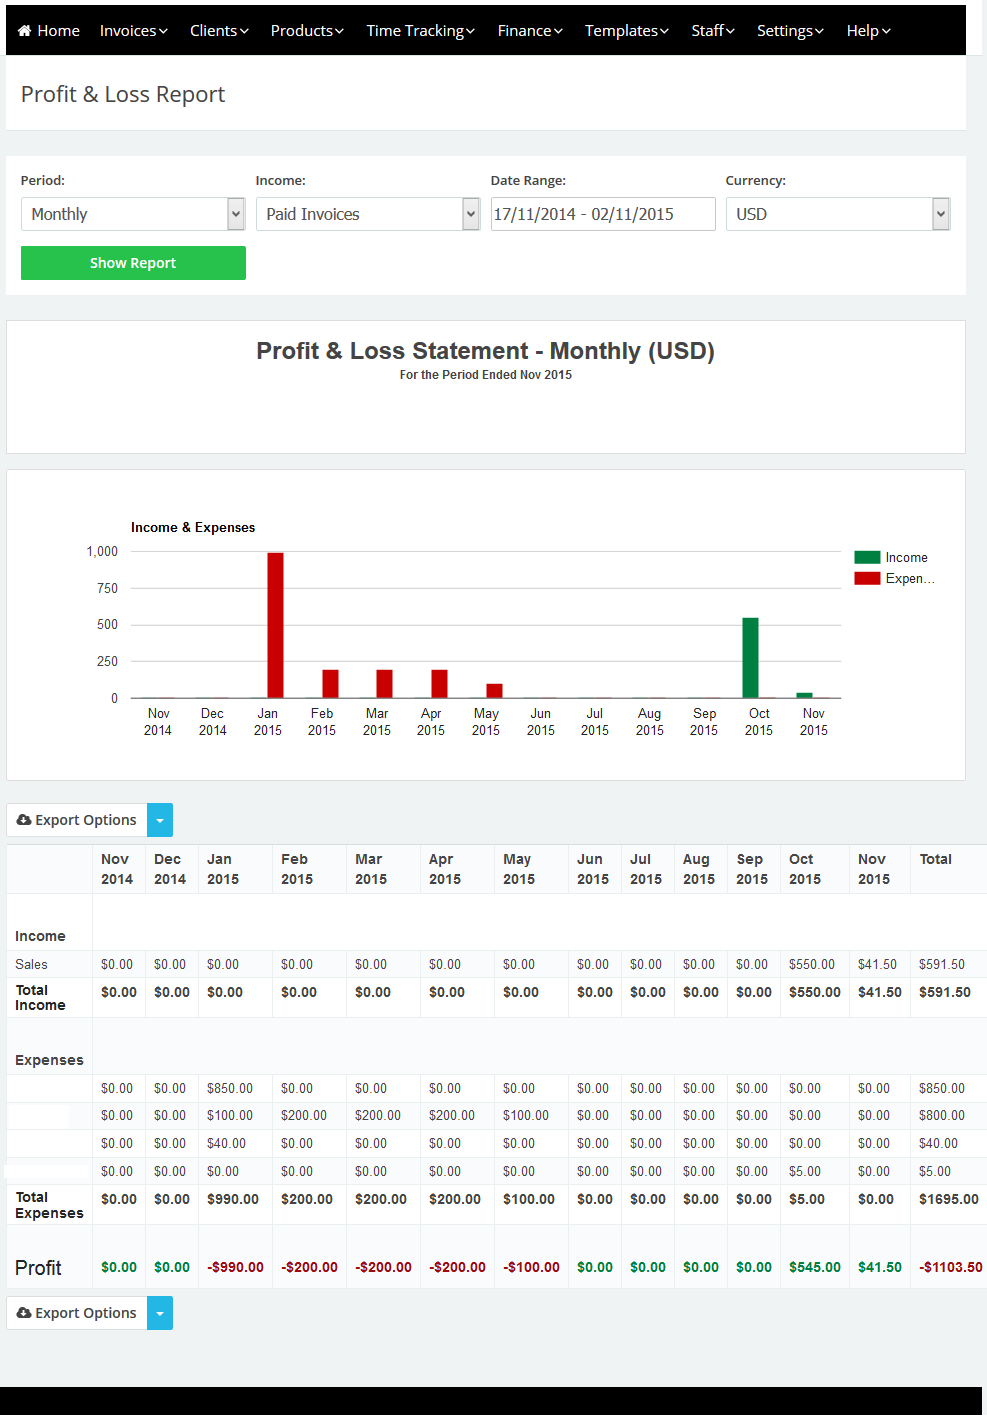This screenshot has height=1416, width=987.
Task: Open the Help menu in navbar
Action: click(x=868, y=31)
